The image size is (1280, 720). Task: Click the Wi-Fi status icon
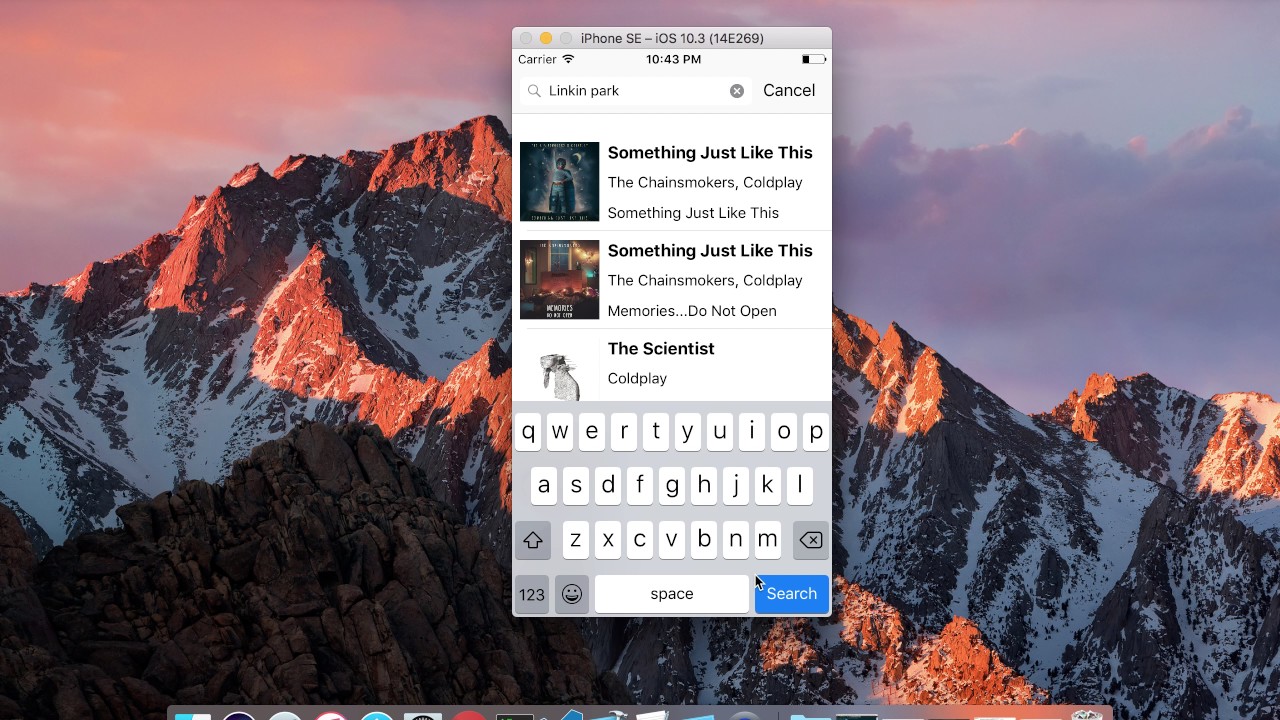[x=569, y=60]
